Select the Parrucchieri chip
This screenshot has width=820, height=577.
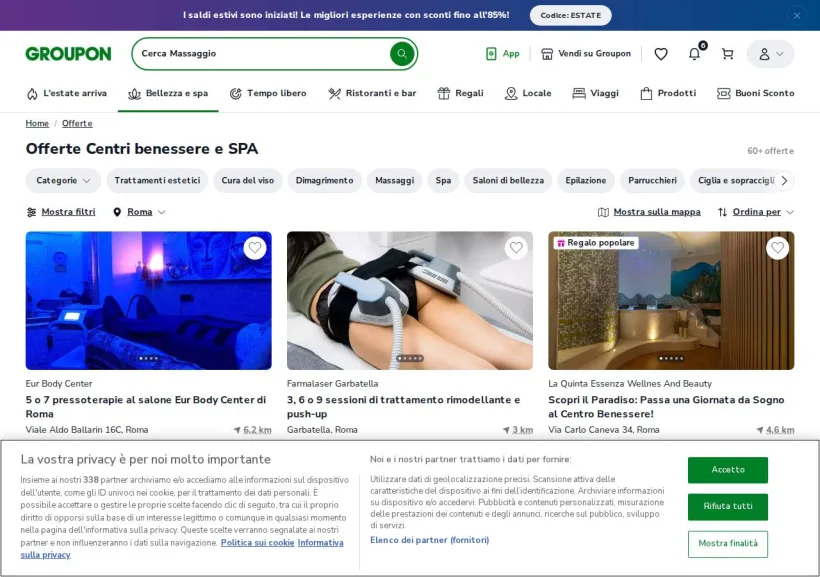652,180
